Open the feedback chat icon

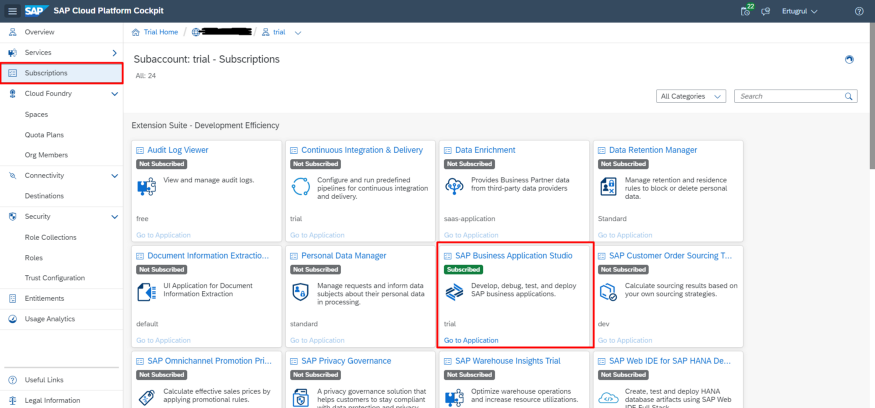[x=766, y=11]
